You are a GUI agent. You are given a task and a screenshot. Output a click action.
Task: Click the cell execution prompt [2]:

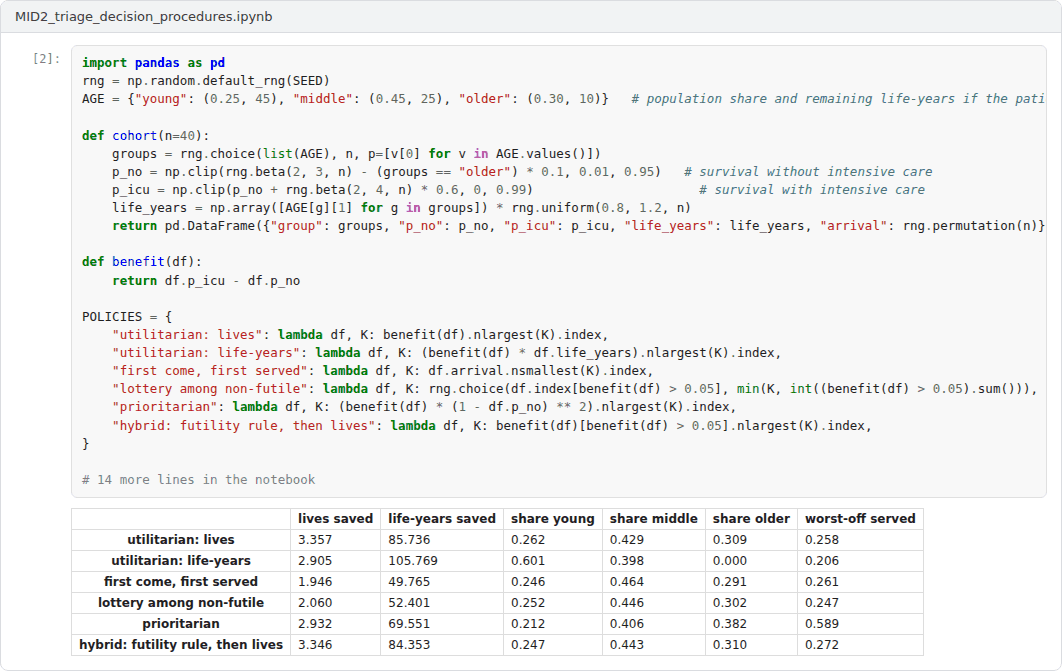[46, 58]
